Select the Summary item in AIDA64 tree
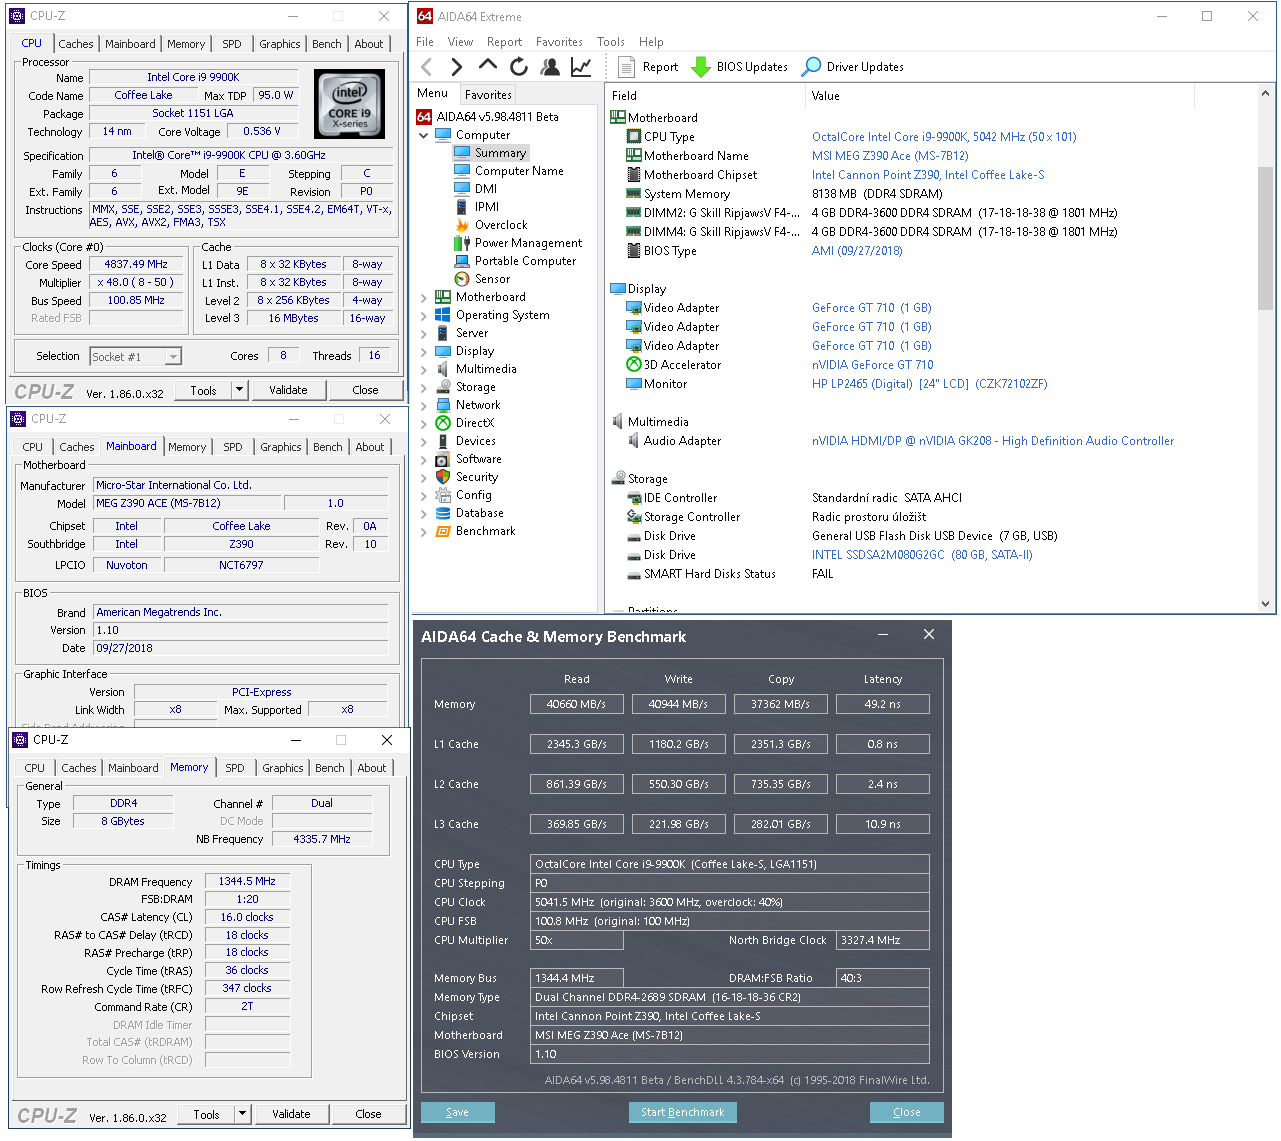This screenshot has height=1141, width=1281. (x=500, y=153)
